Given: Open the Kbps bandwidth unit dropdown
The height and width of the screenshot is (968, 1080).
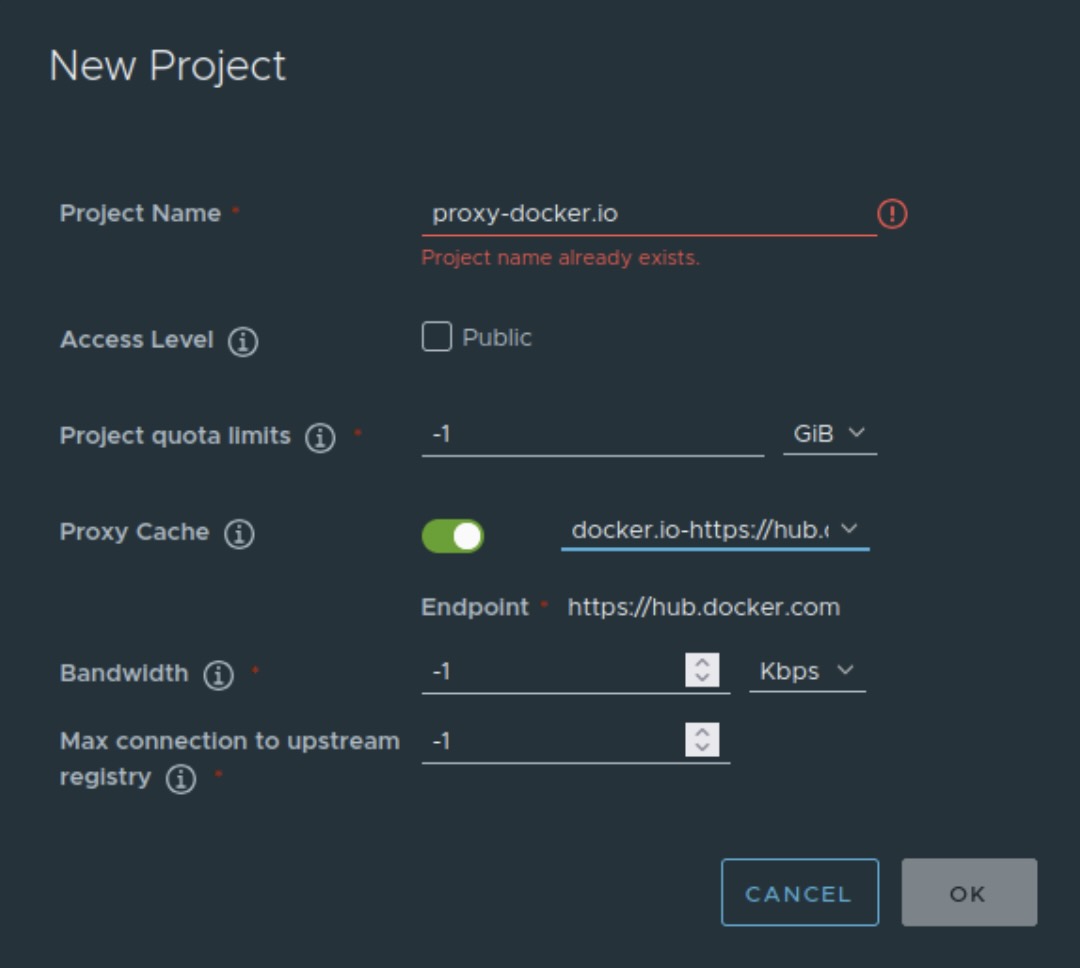Looking at the screenshot, I should [x=806, y=672].
